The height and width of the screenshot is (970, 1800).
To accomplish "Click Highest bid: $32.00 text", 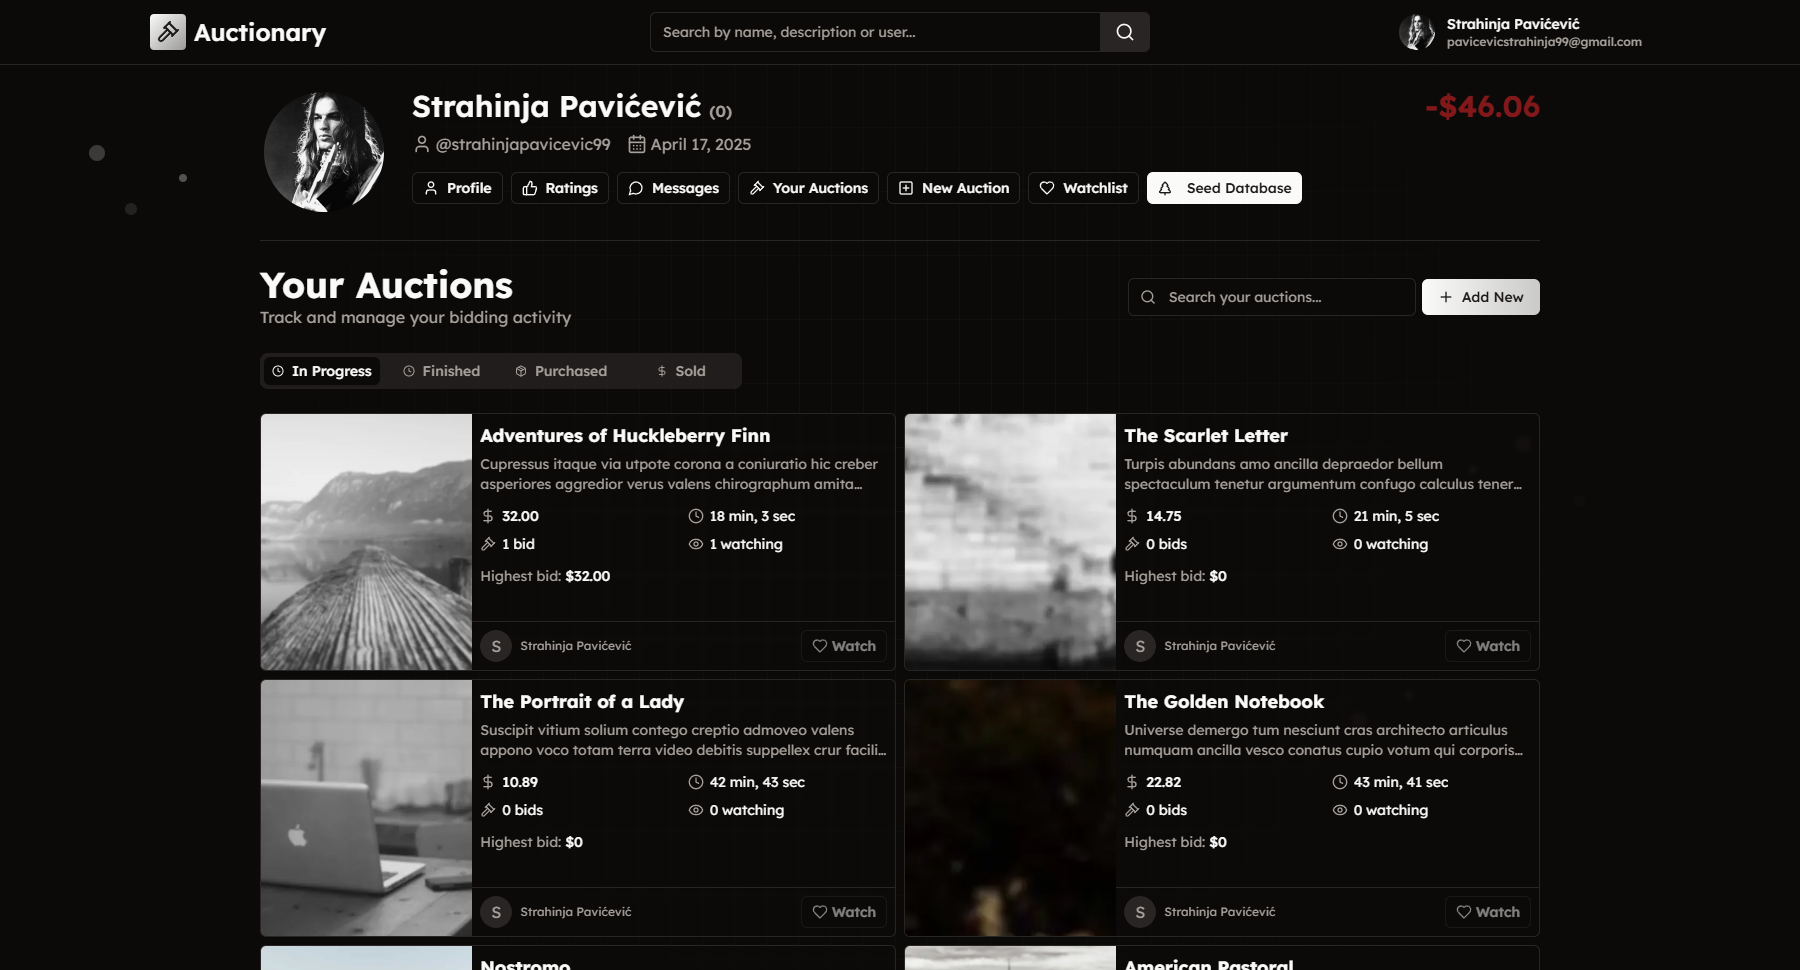I will 545,576.
